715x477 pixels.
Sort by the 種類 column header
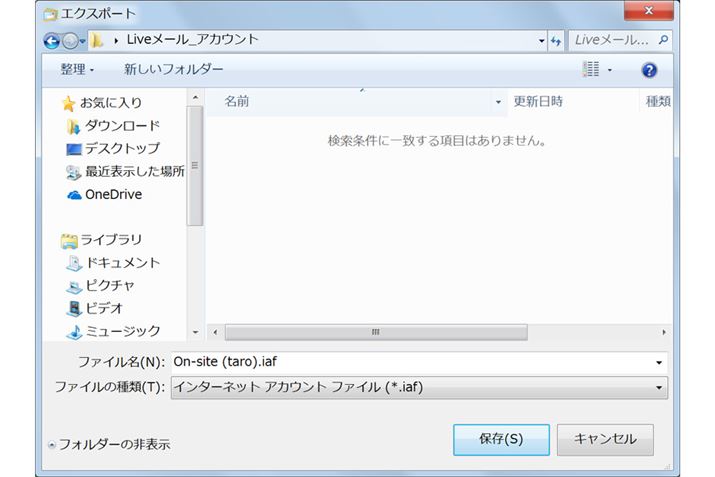tap(658, 101)
